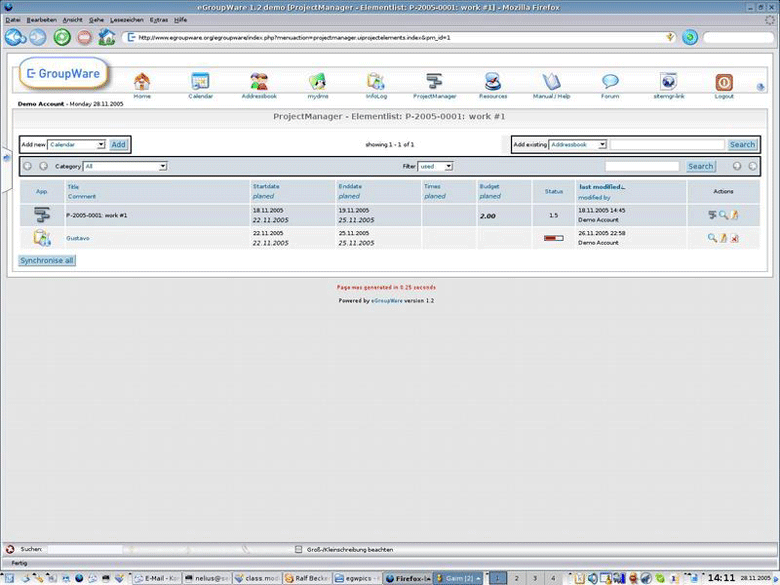Open the mydms app icon
780x585 pixels.
[317, 81]
